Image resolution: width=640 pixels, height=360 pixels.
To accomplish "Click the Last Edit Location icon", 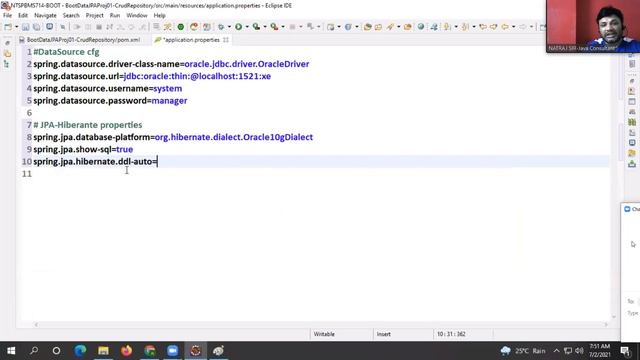I will point(483,27).
